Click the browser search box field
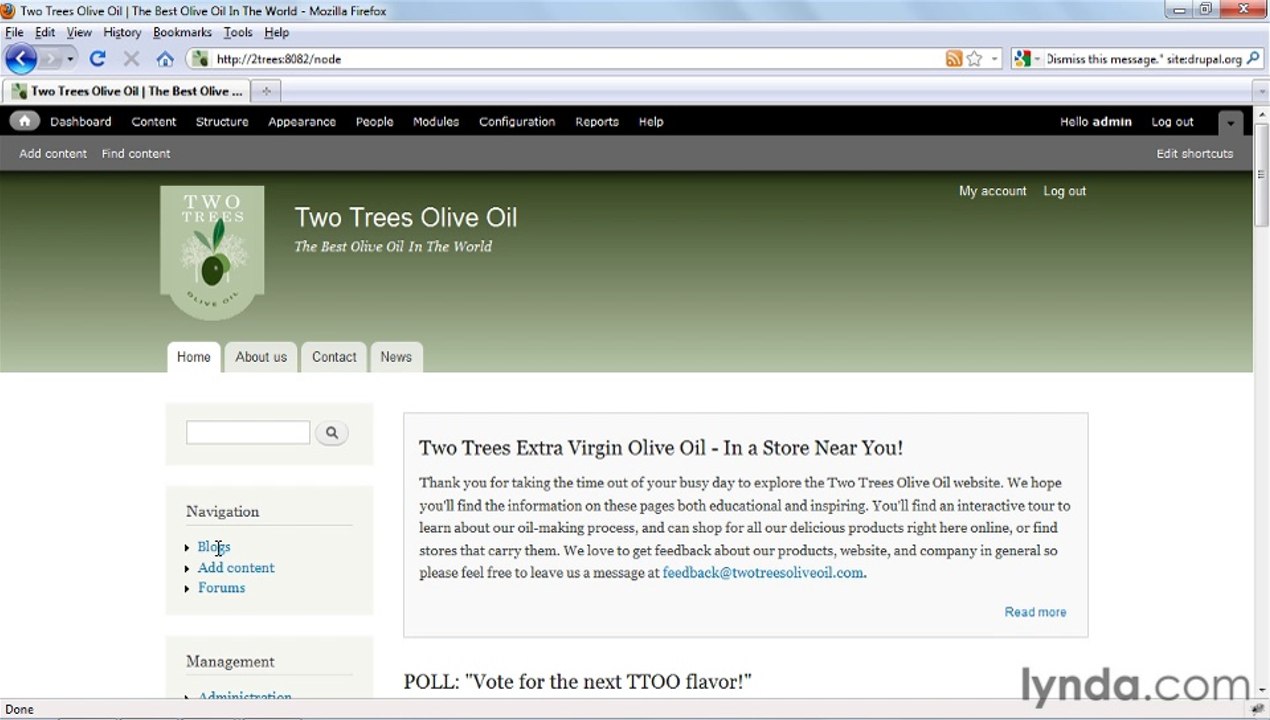The width and height of the screenshot is (1270, 720). [x=1143, y=59]
